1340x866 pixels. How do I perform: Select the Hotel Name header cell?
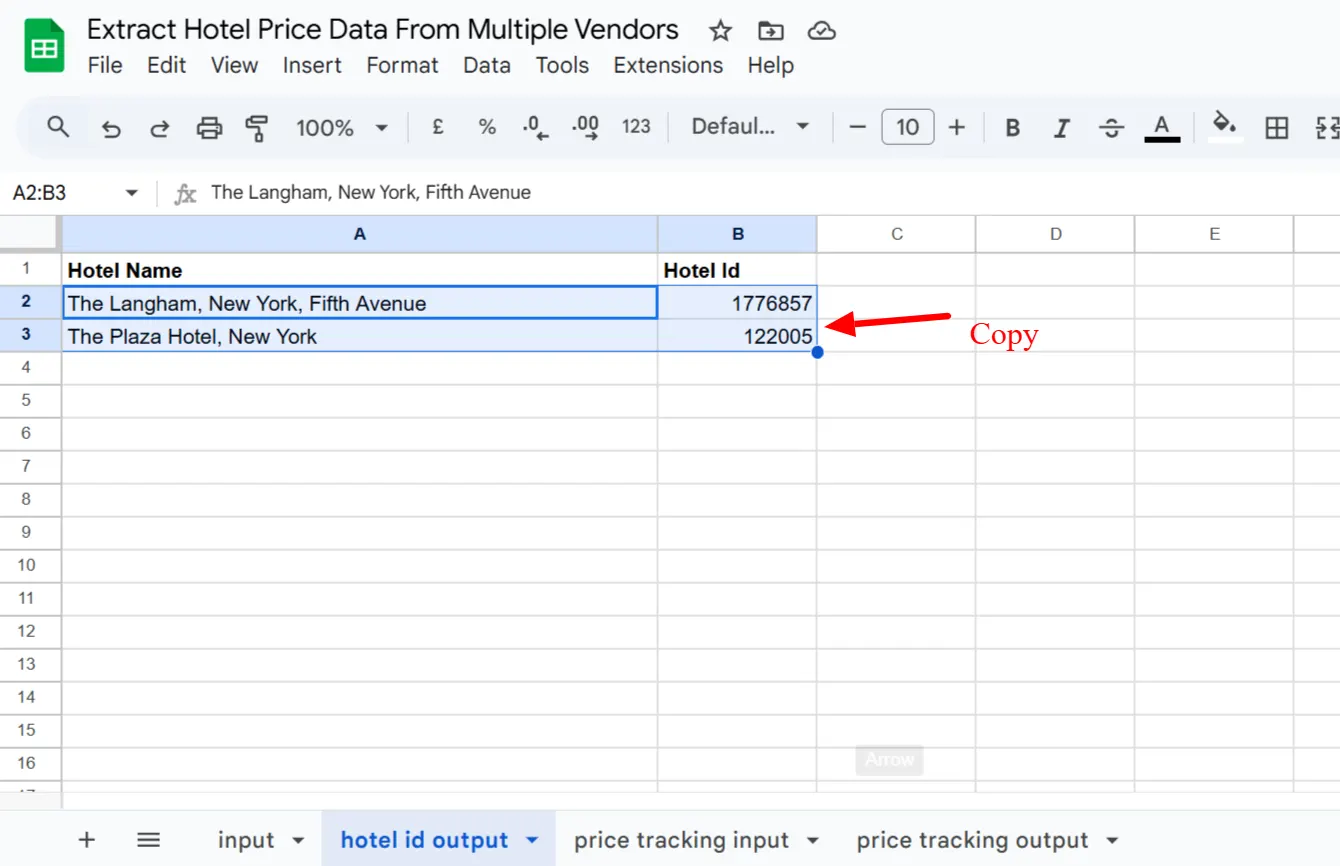pyautogui.click(x=360, y=270)
